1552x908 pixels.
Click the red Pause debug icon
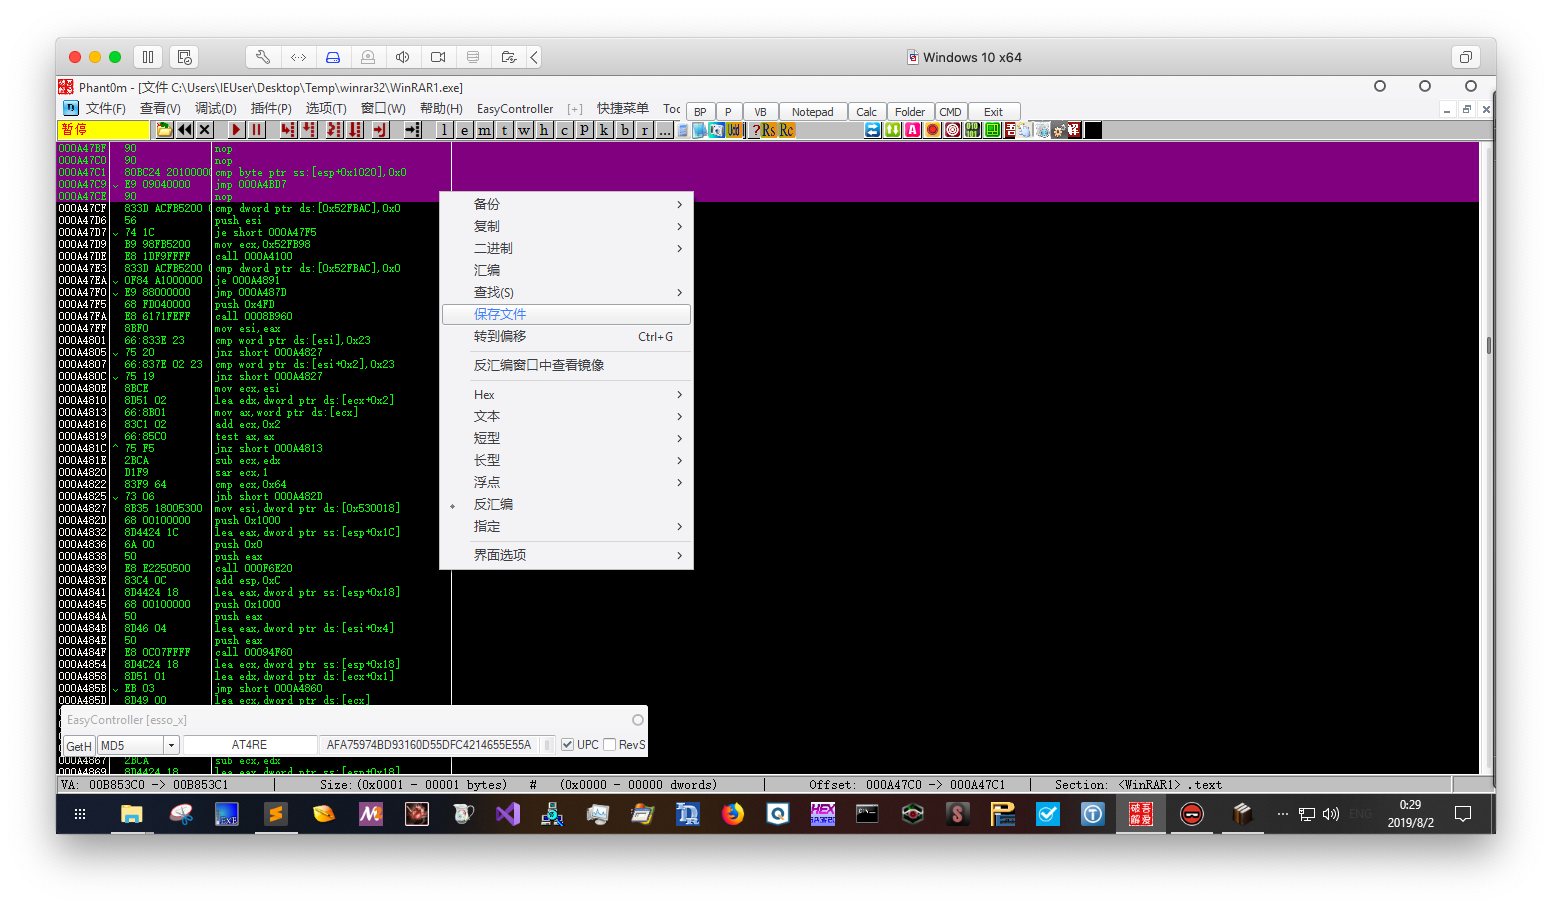(x=256, y=130)
